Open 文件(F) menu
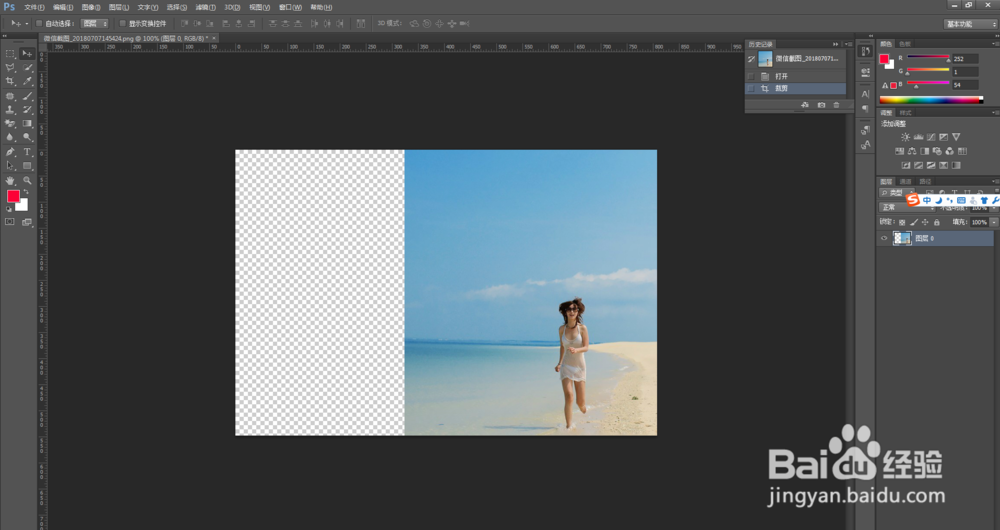Viewport: 1000px width, 530px height. [x=34, y=8]
